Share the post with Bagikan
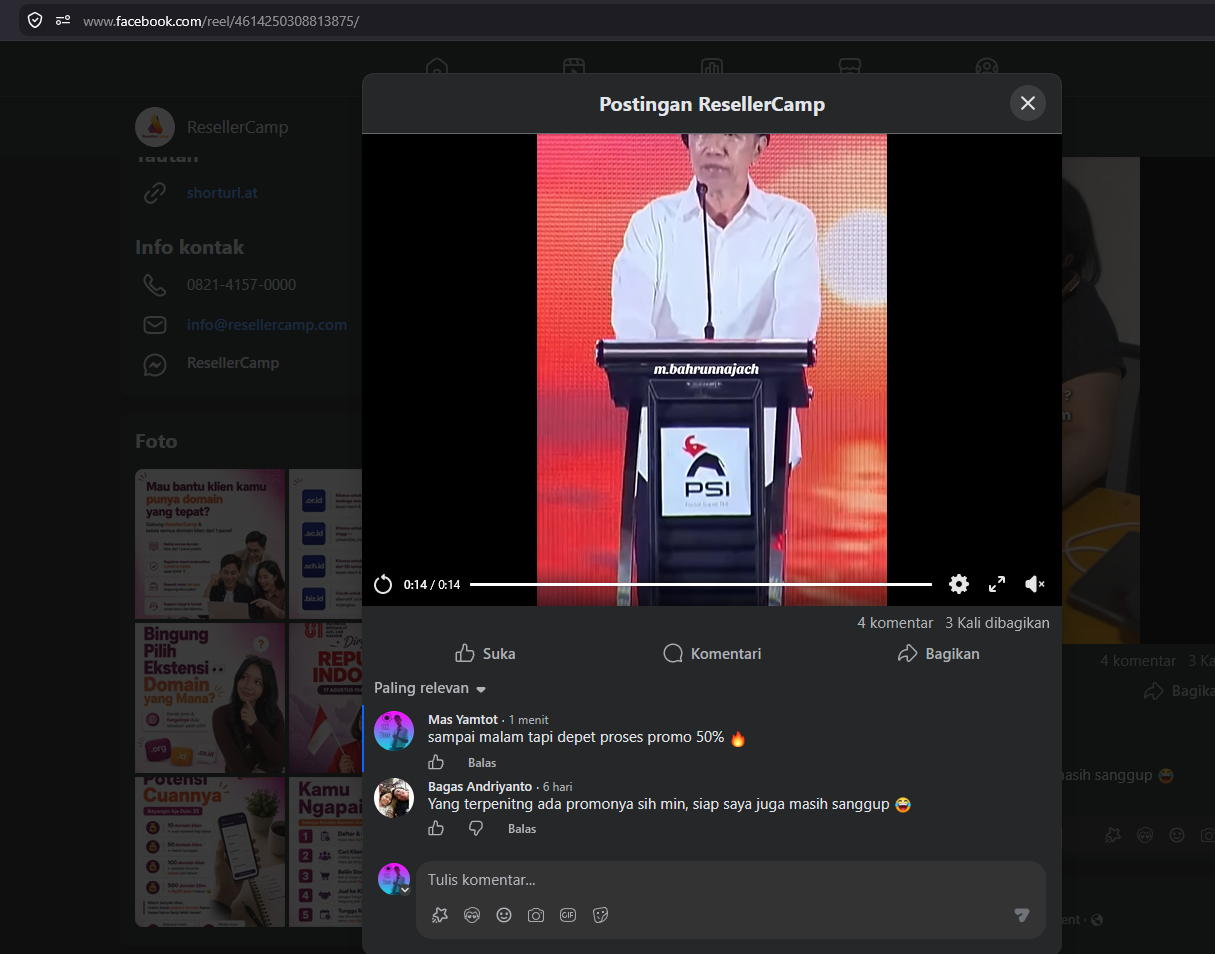 click(x=938, y=653)
